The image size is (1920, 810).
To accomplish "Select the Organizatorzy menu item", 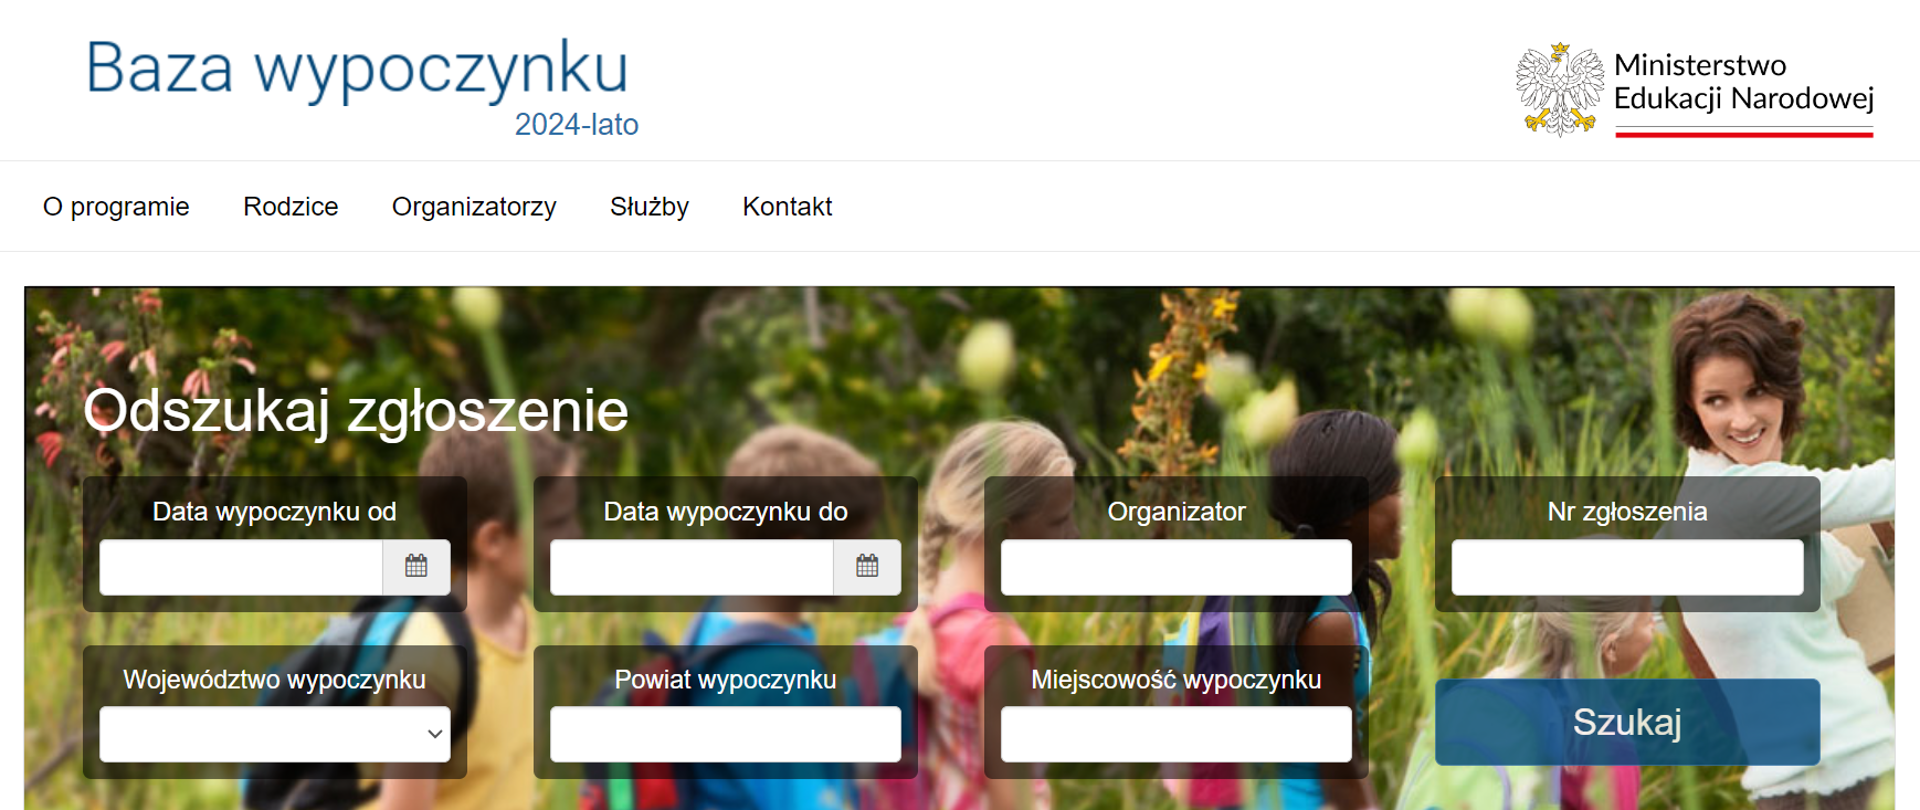I will click(474, 207).
